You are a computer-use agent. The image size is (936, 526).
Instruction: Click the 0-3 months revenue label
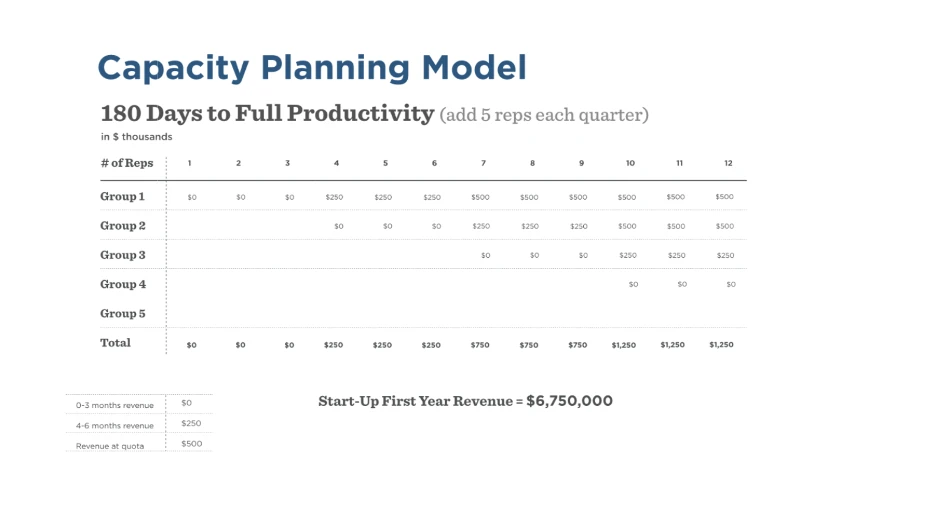coord(115,405)
